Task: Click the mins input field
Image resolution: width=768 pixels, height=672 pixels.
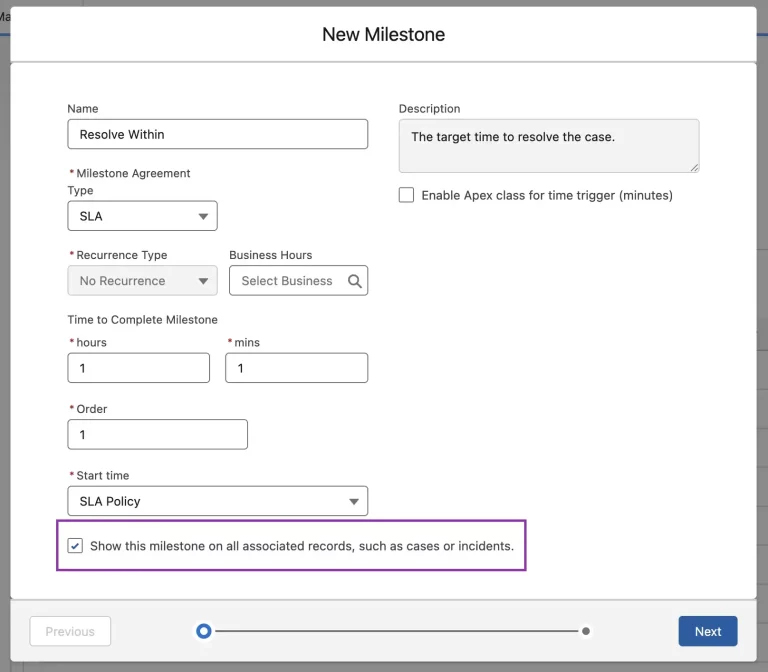Action: (296, 368)
